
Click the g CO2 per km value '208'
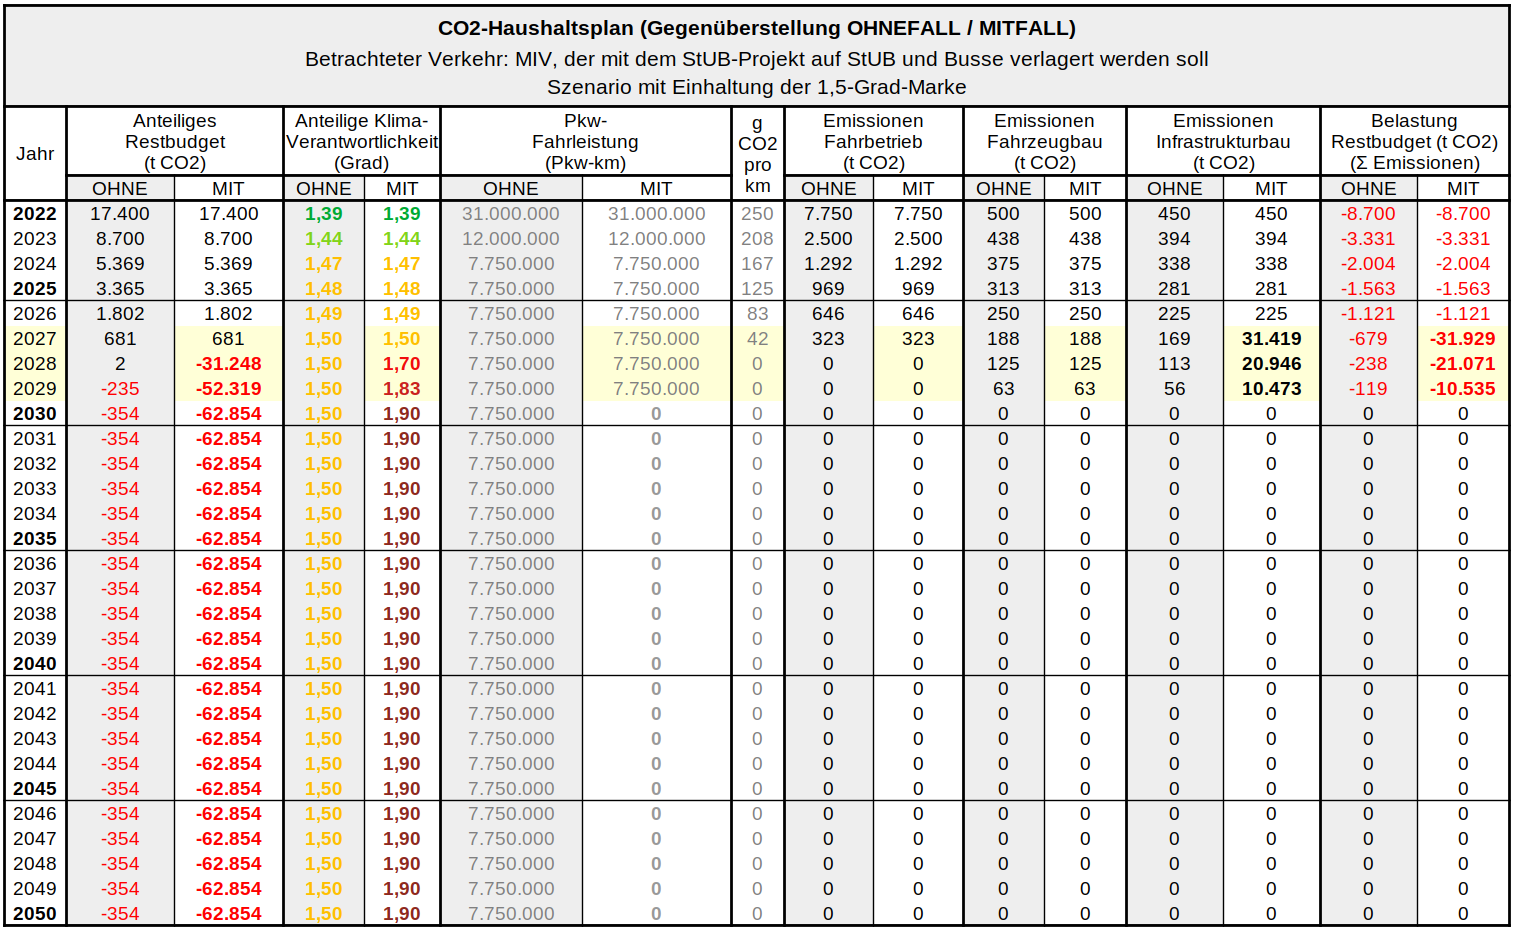click(x=757, y=239)
